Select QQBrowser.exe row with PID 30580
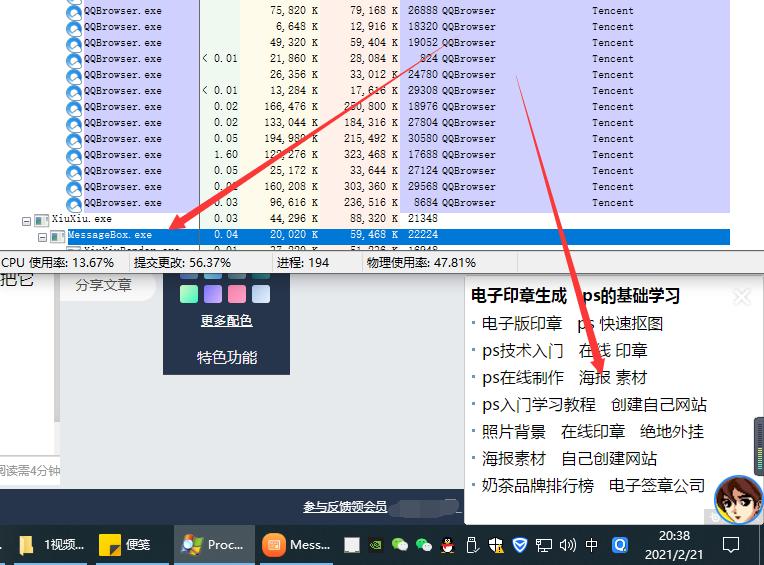This screenshot has height=565, width=764. [x=399, y=139]
